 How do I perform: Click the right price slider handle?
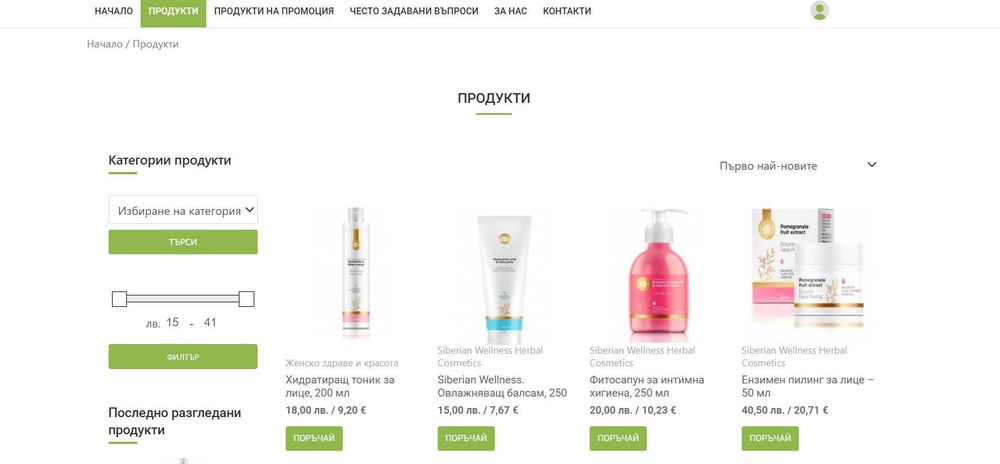(247, 299)
